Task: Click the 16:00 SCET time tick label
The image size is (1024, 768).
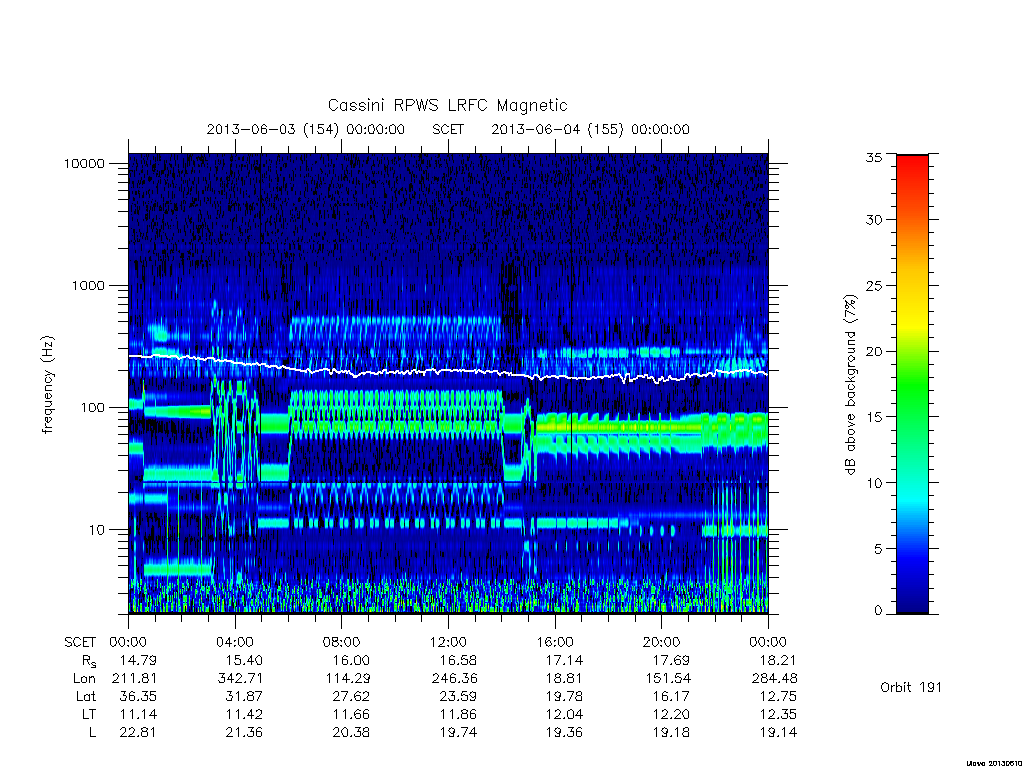Action: (x=555, y=642)
